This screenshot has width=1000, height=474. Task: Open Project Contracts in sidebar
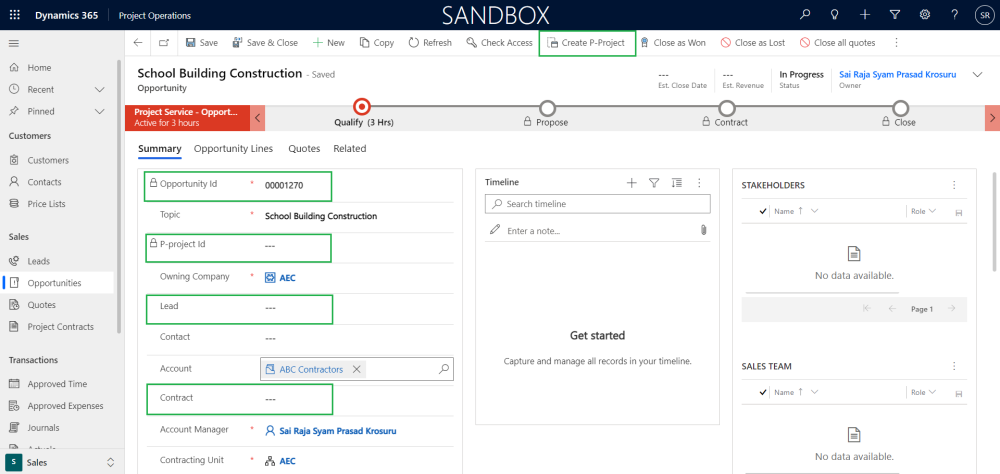pyautogui.click(x=59, y=326)
